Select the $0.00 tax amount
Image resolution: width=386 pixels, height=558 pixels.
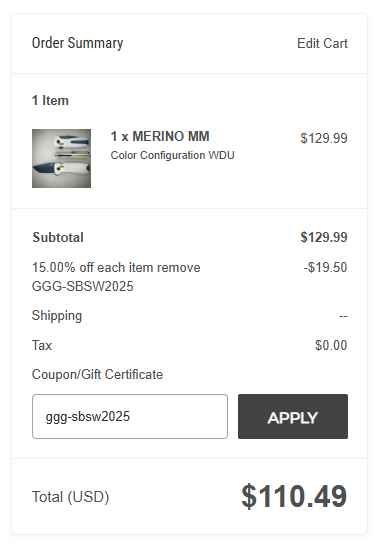(331, 346)
